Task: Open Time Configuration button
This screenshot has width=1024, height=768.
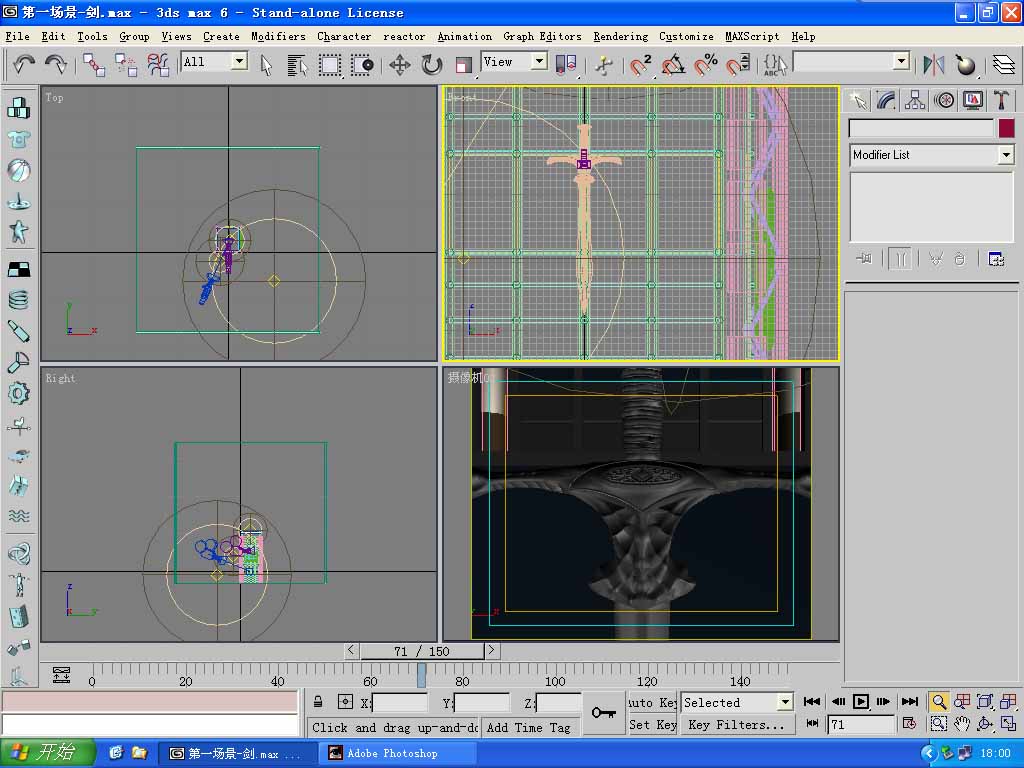Action: pyautogui.click(x=910, y=723)
